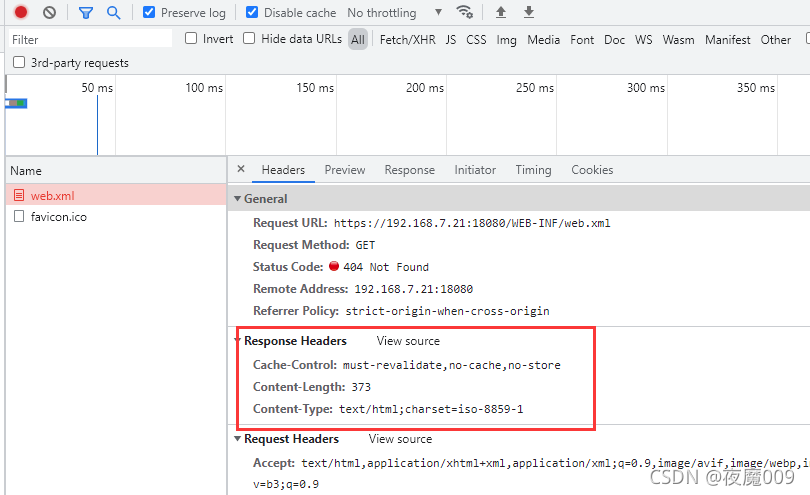Close the request details pane

pos(241,169)
